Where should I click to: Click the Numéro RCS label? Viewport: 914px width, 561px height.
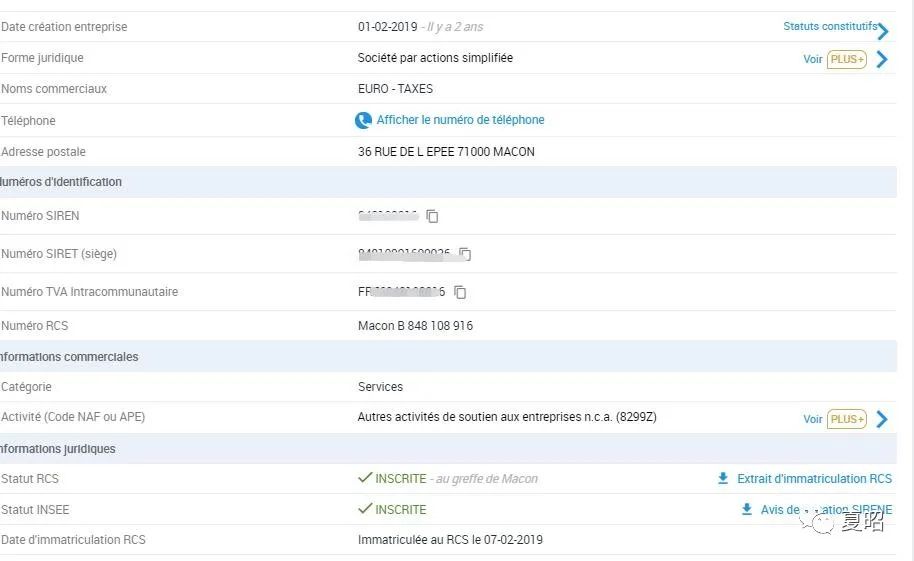click(34, 325)
